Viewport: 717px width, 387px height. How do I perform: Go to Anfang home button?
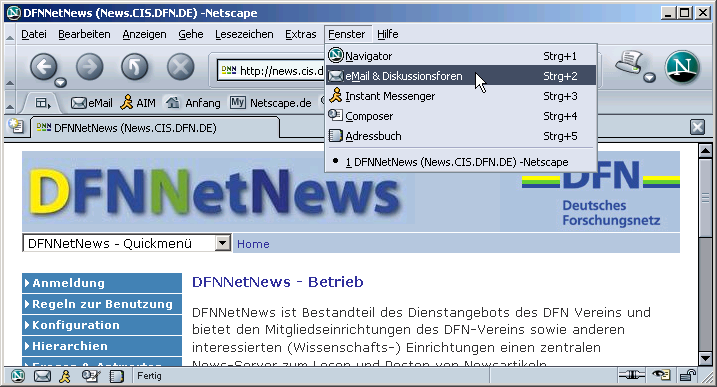pyautogui.click(x=193, y=103)
